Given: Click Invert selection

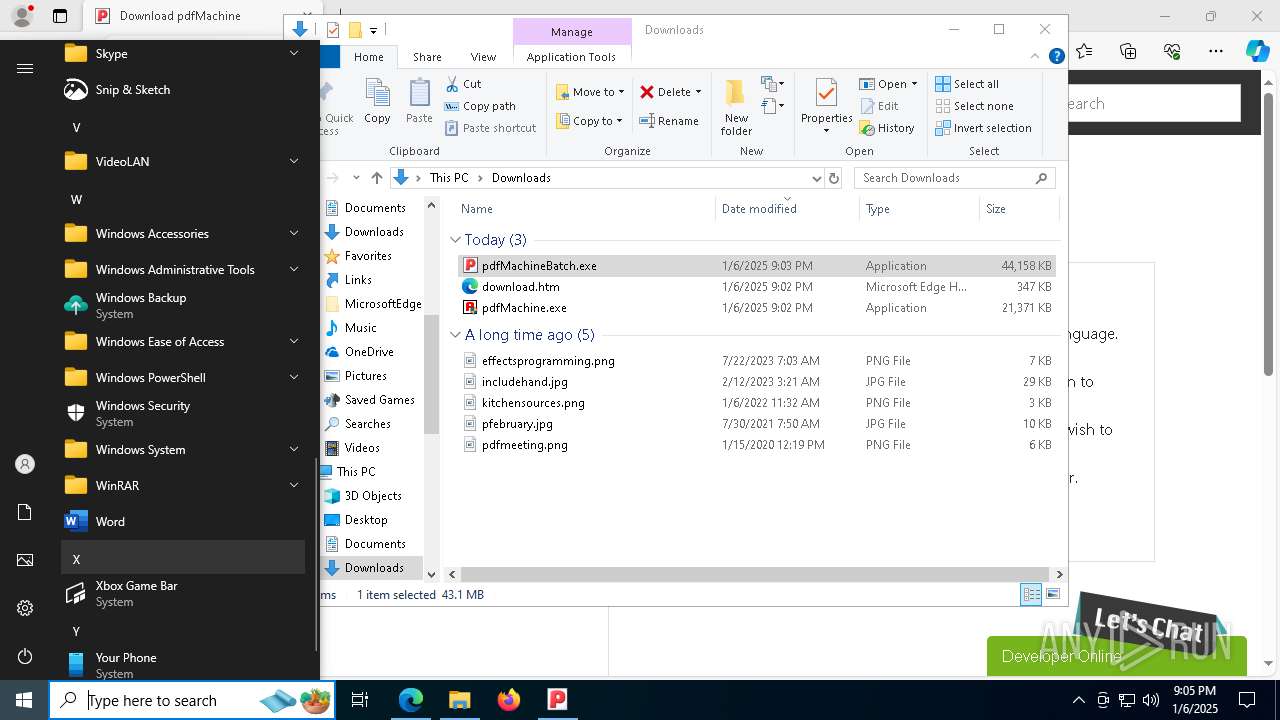Looking at the screenshot, I should point(983,128).
